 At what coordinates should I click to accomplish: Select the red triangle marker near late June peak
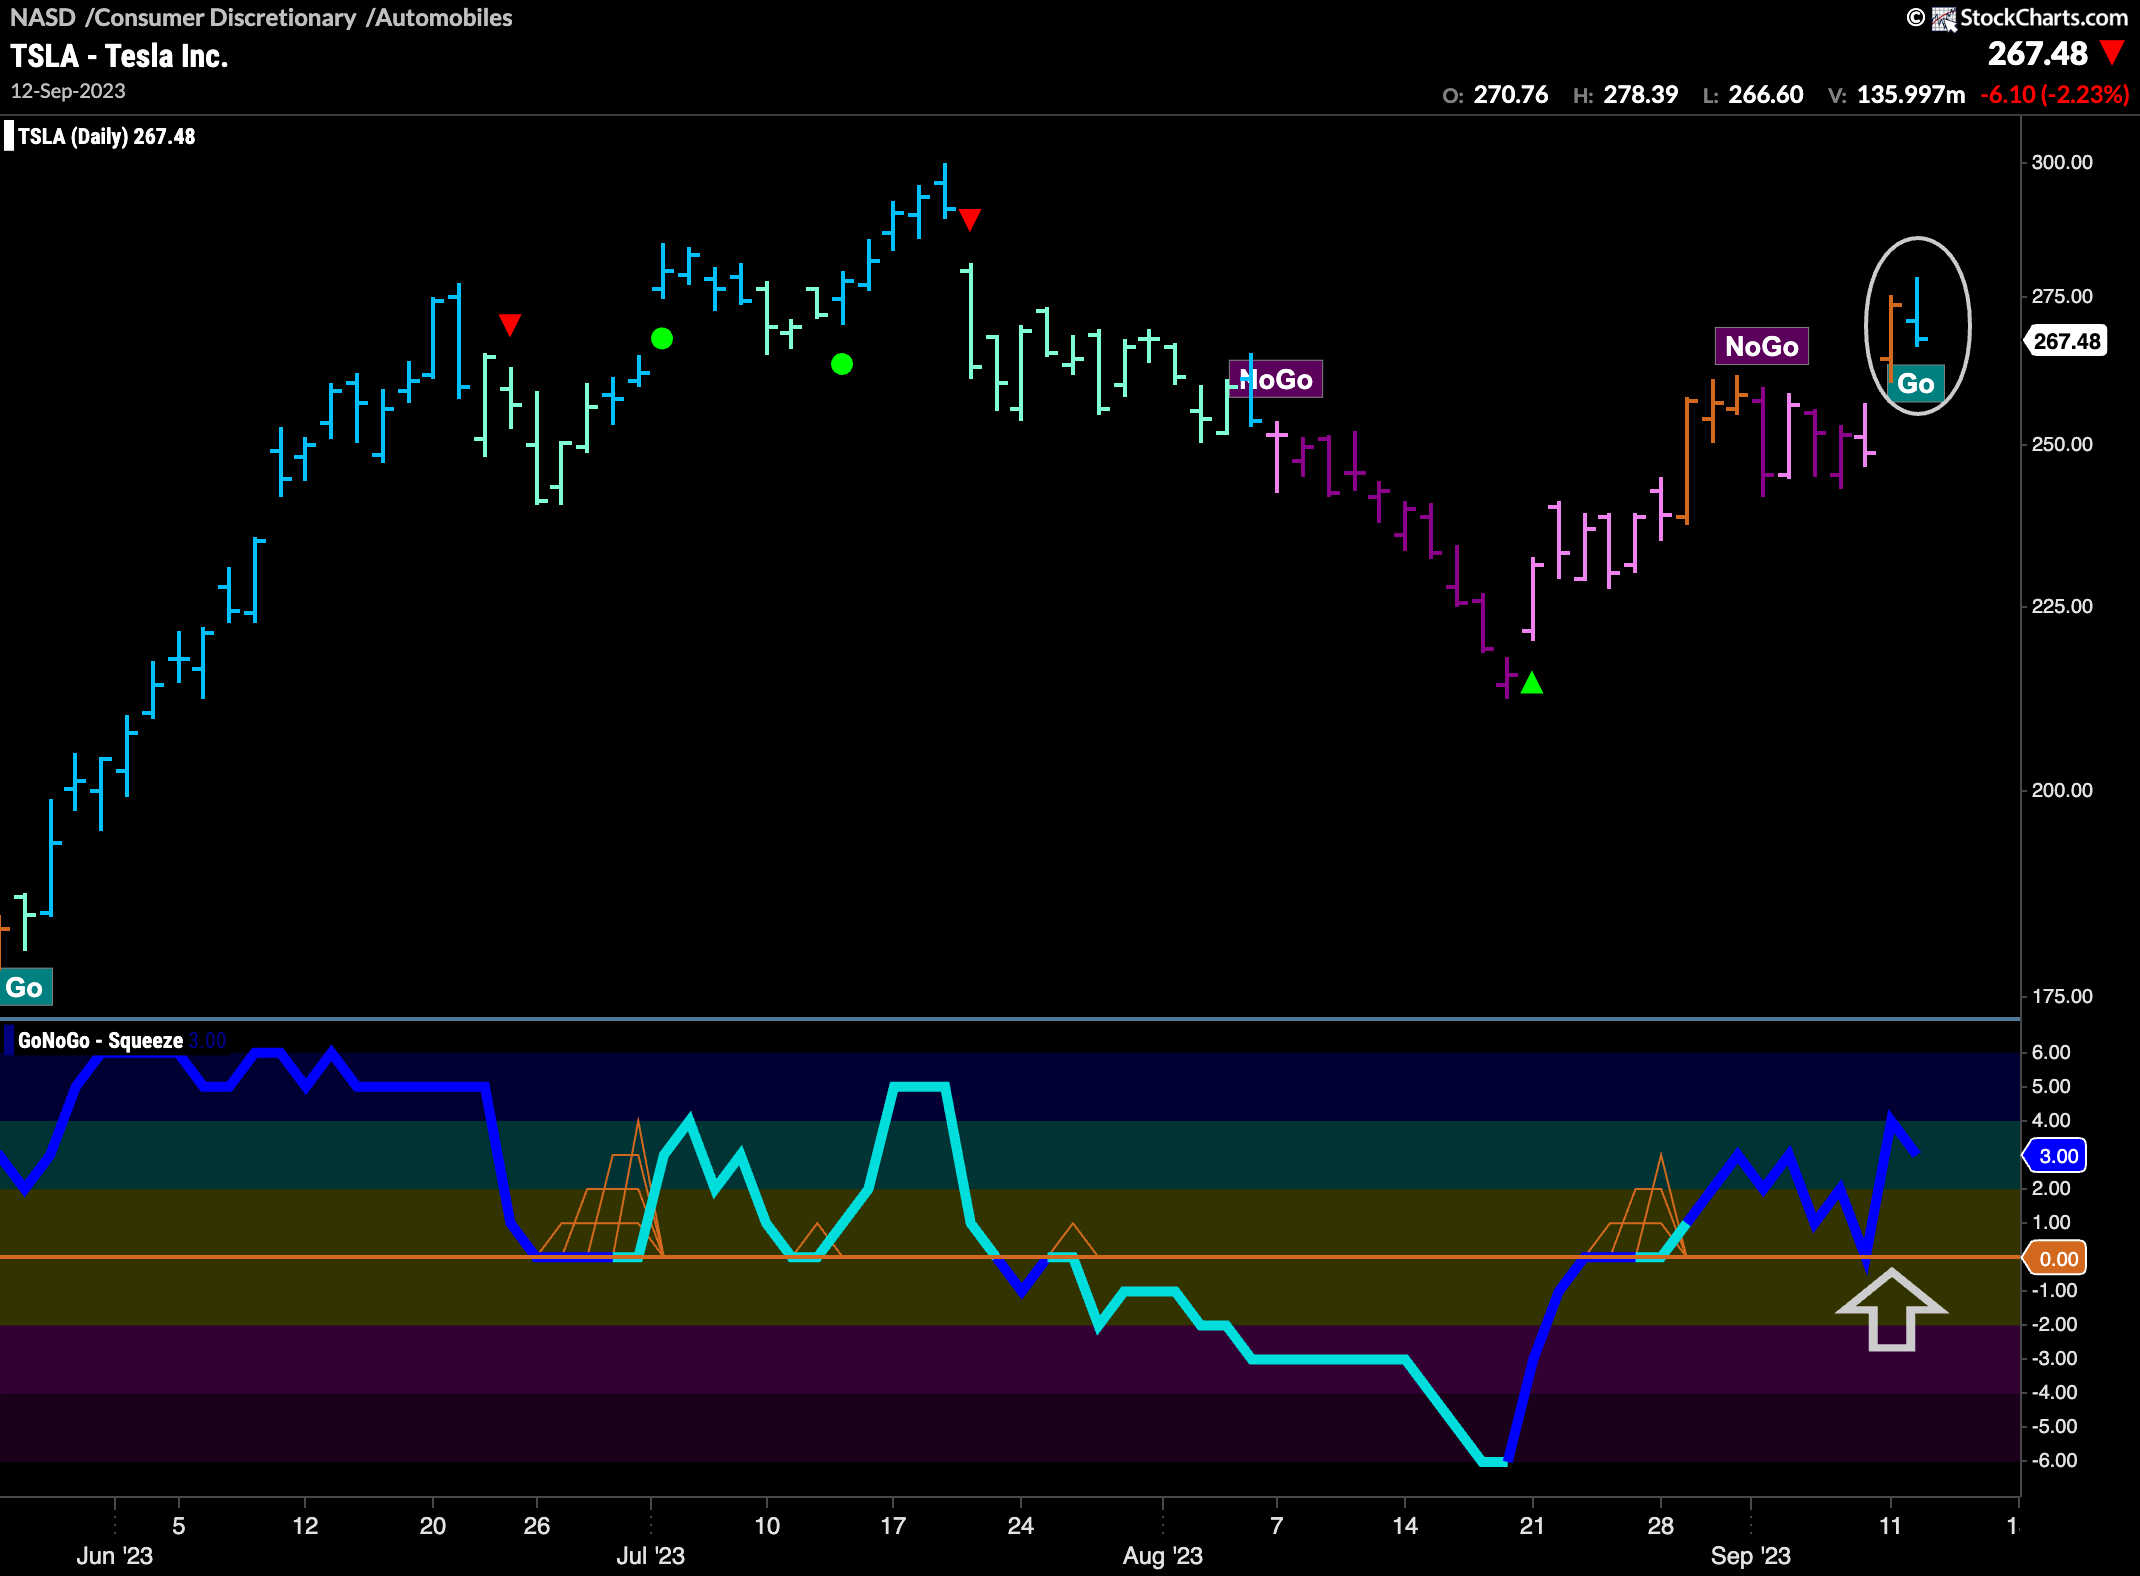(510, 325)
